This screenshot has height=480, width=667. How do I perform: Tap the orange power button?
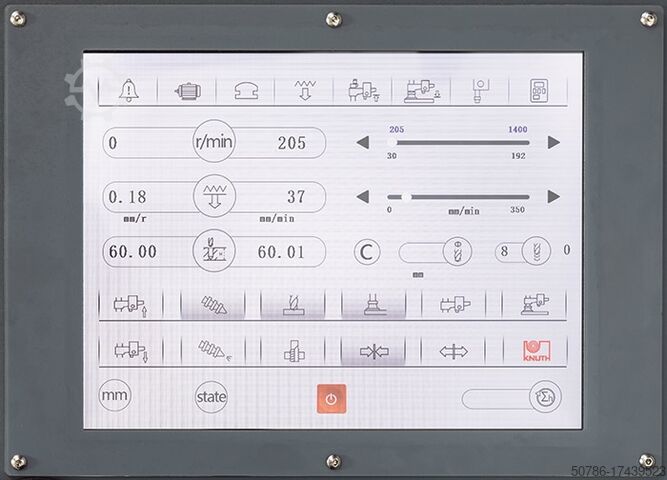[331, 399]
